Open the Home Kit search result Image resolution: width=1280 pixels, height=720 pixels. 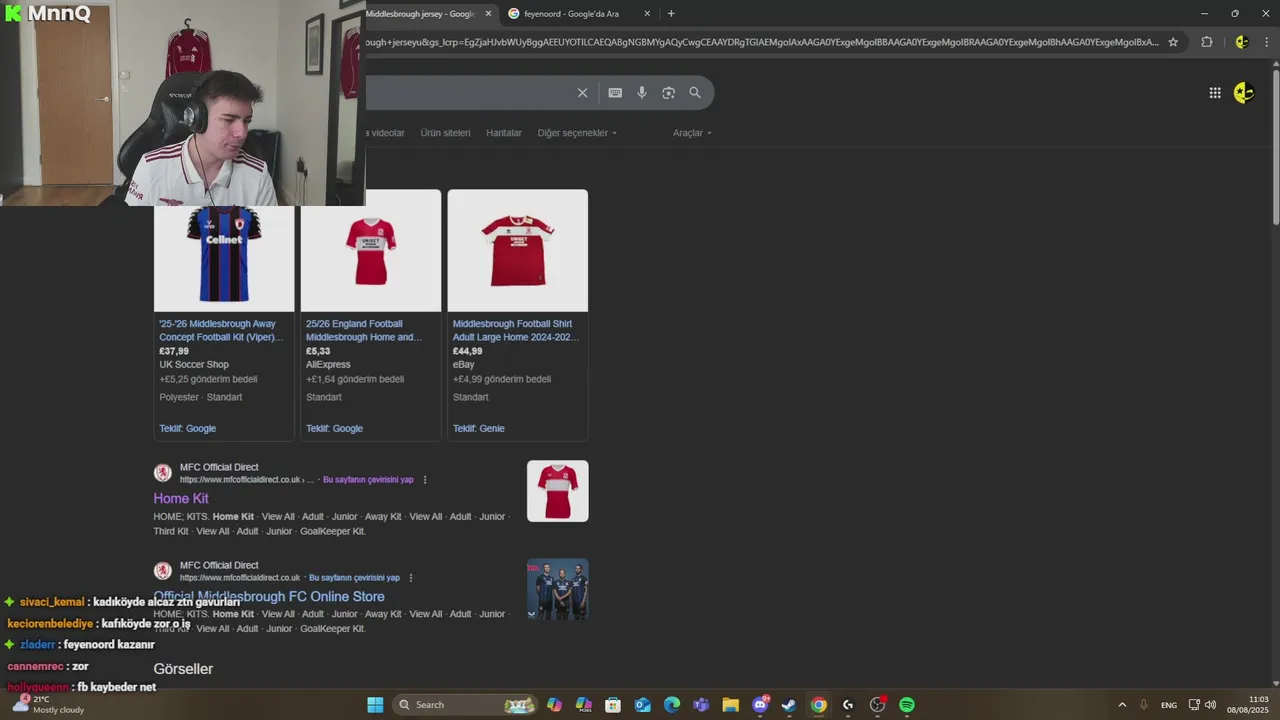pyautogui.click(x=181, y=498)
